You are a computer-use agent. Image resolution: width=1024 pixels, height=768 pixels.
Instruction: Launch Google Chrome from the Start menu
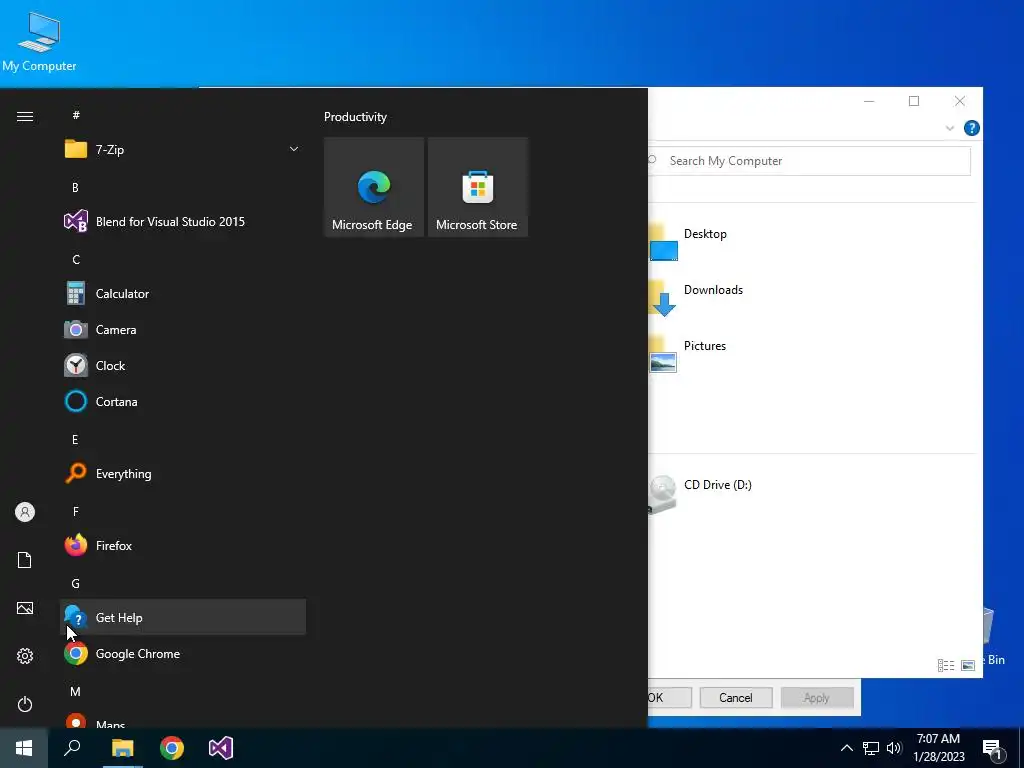click(x=183, y=654)
